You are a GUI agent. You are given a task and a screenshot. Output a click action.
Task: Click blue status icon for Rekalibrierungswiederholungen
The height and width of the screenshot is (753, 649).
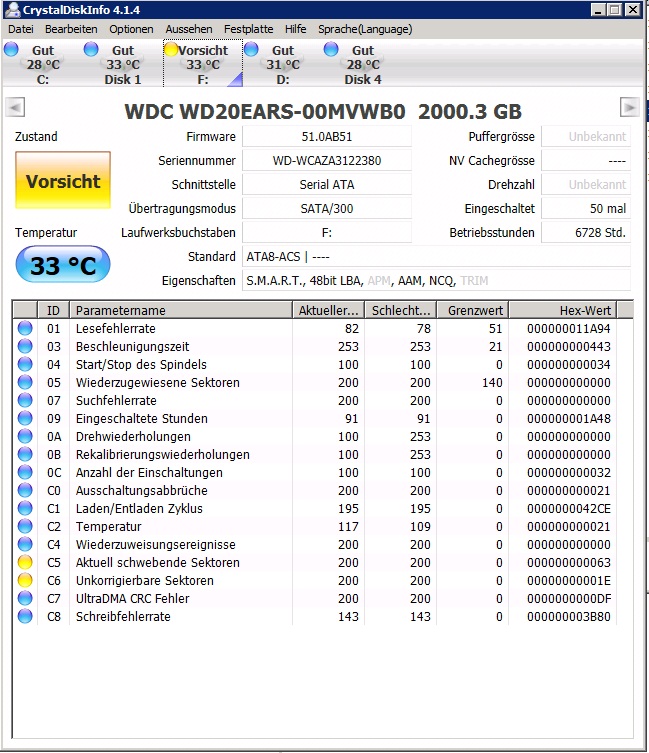pyautogui.click(x=25, y=454)
